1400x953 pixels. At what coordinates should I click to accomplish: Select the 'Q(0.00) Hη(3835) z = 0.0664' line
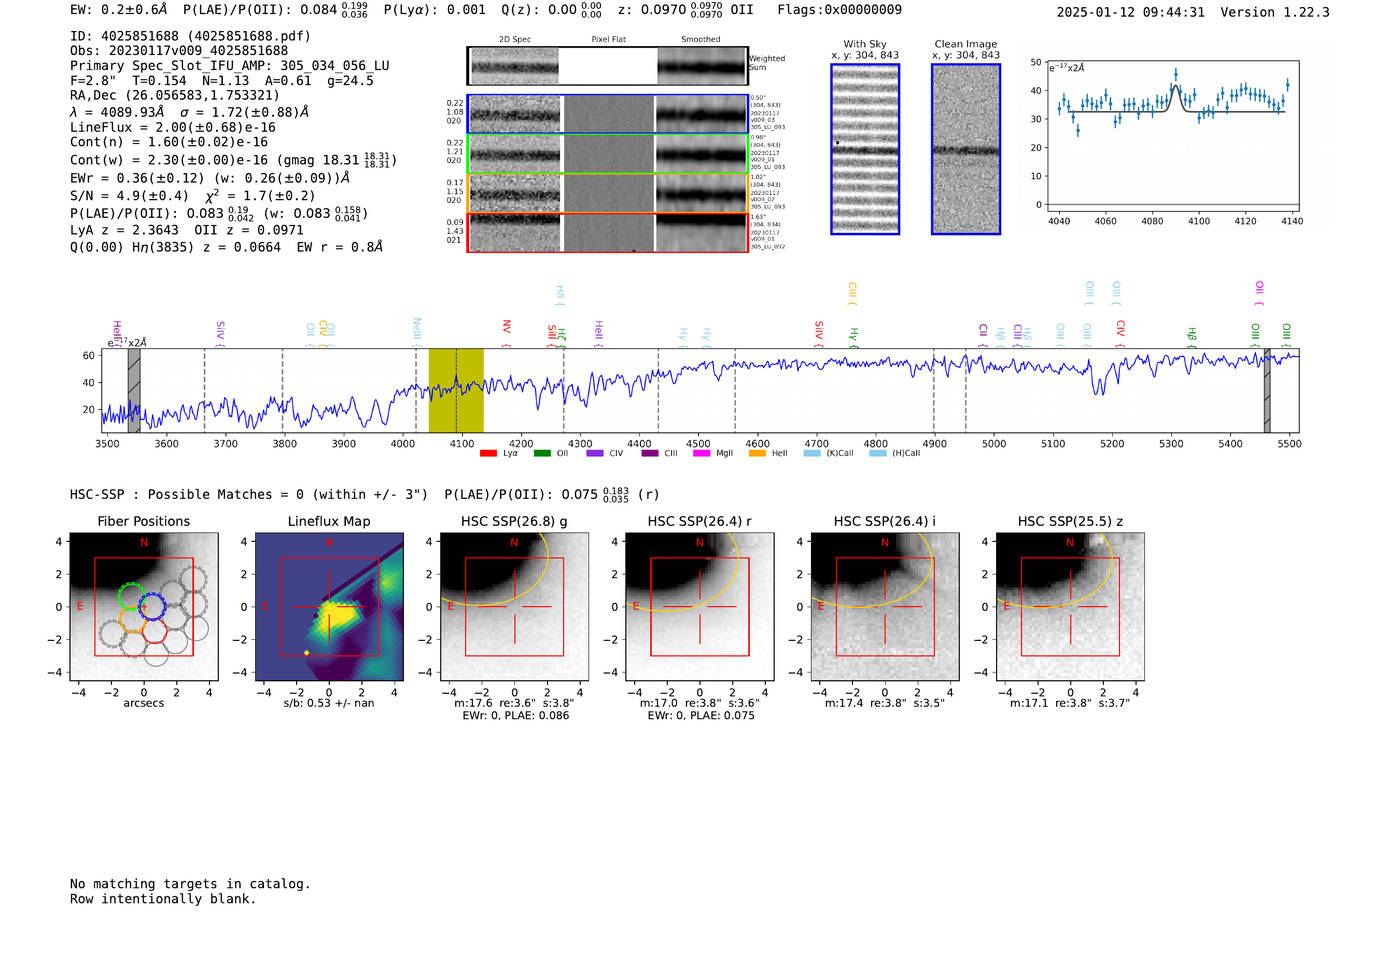[x=226, y=247]
